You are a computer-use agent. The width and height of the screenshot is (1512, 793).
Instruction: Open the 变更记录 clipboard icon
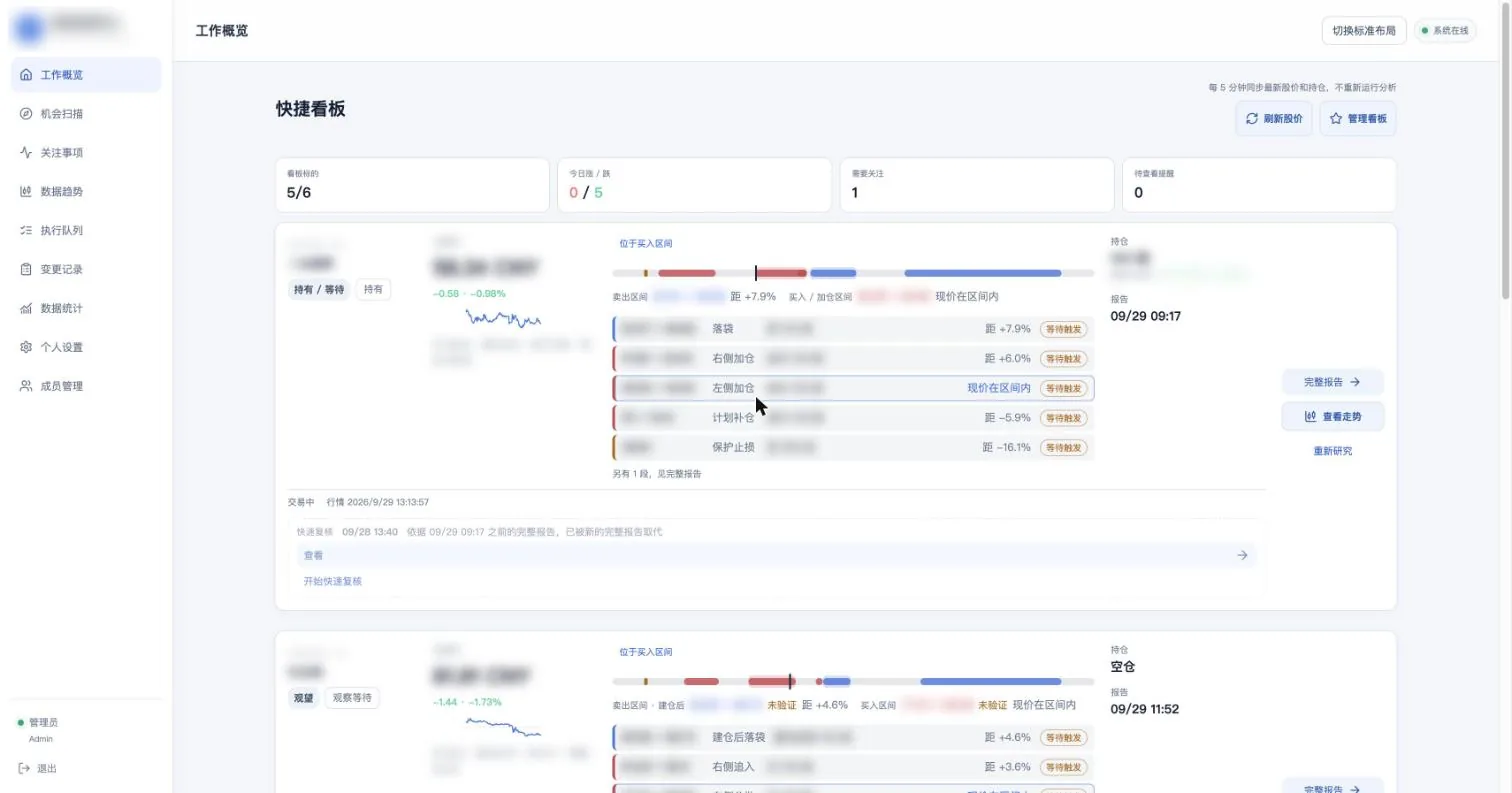[x=26, y=270]
